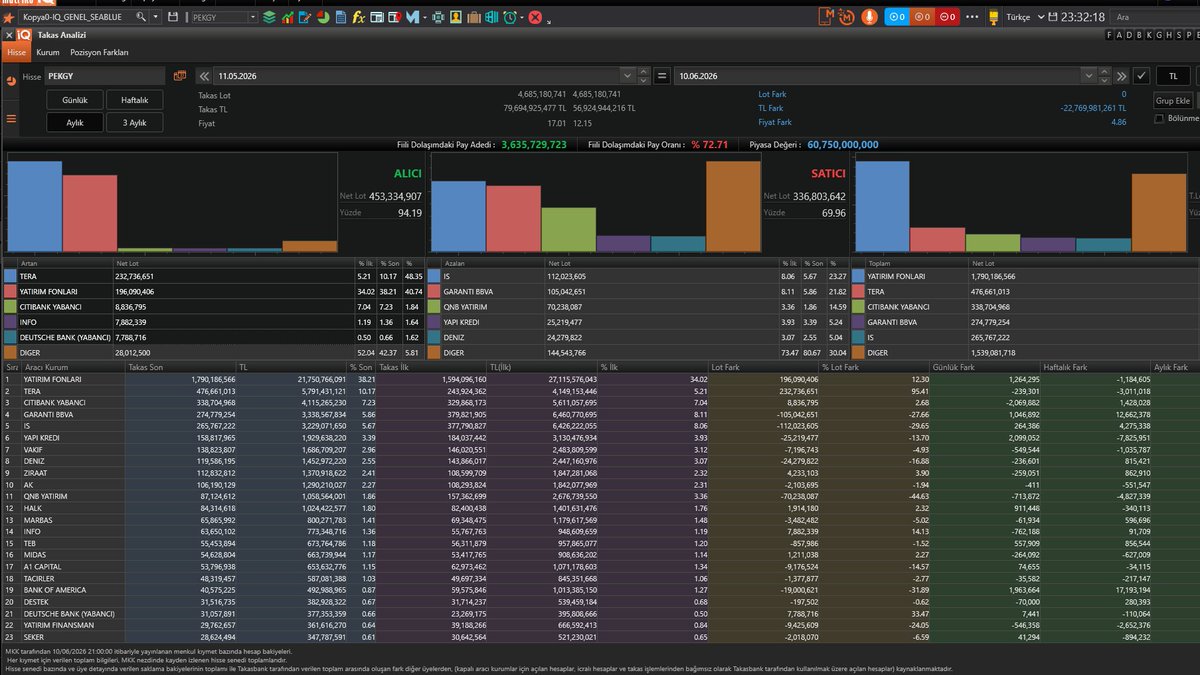Click the orange pie chart sidebar icon

(x=9, y=82)
